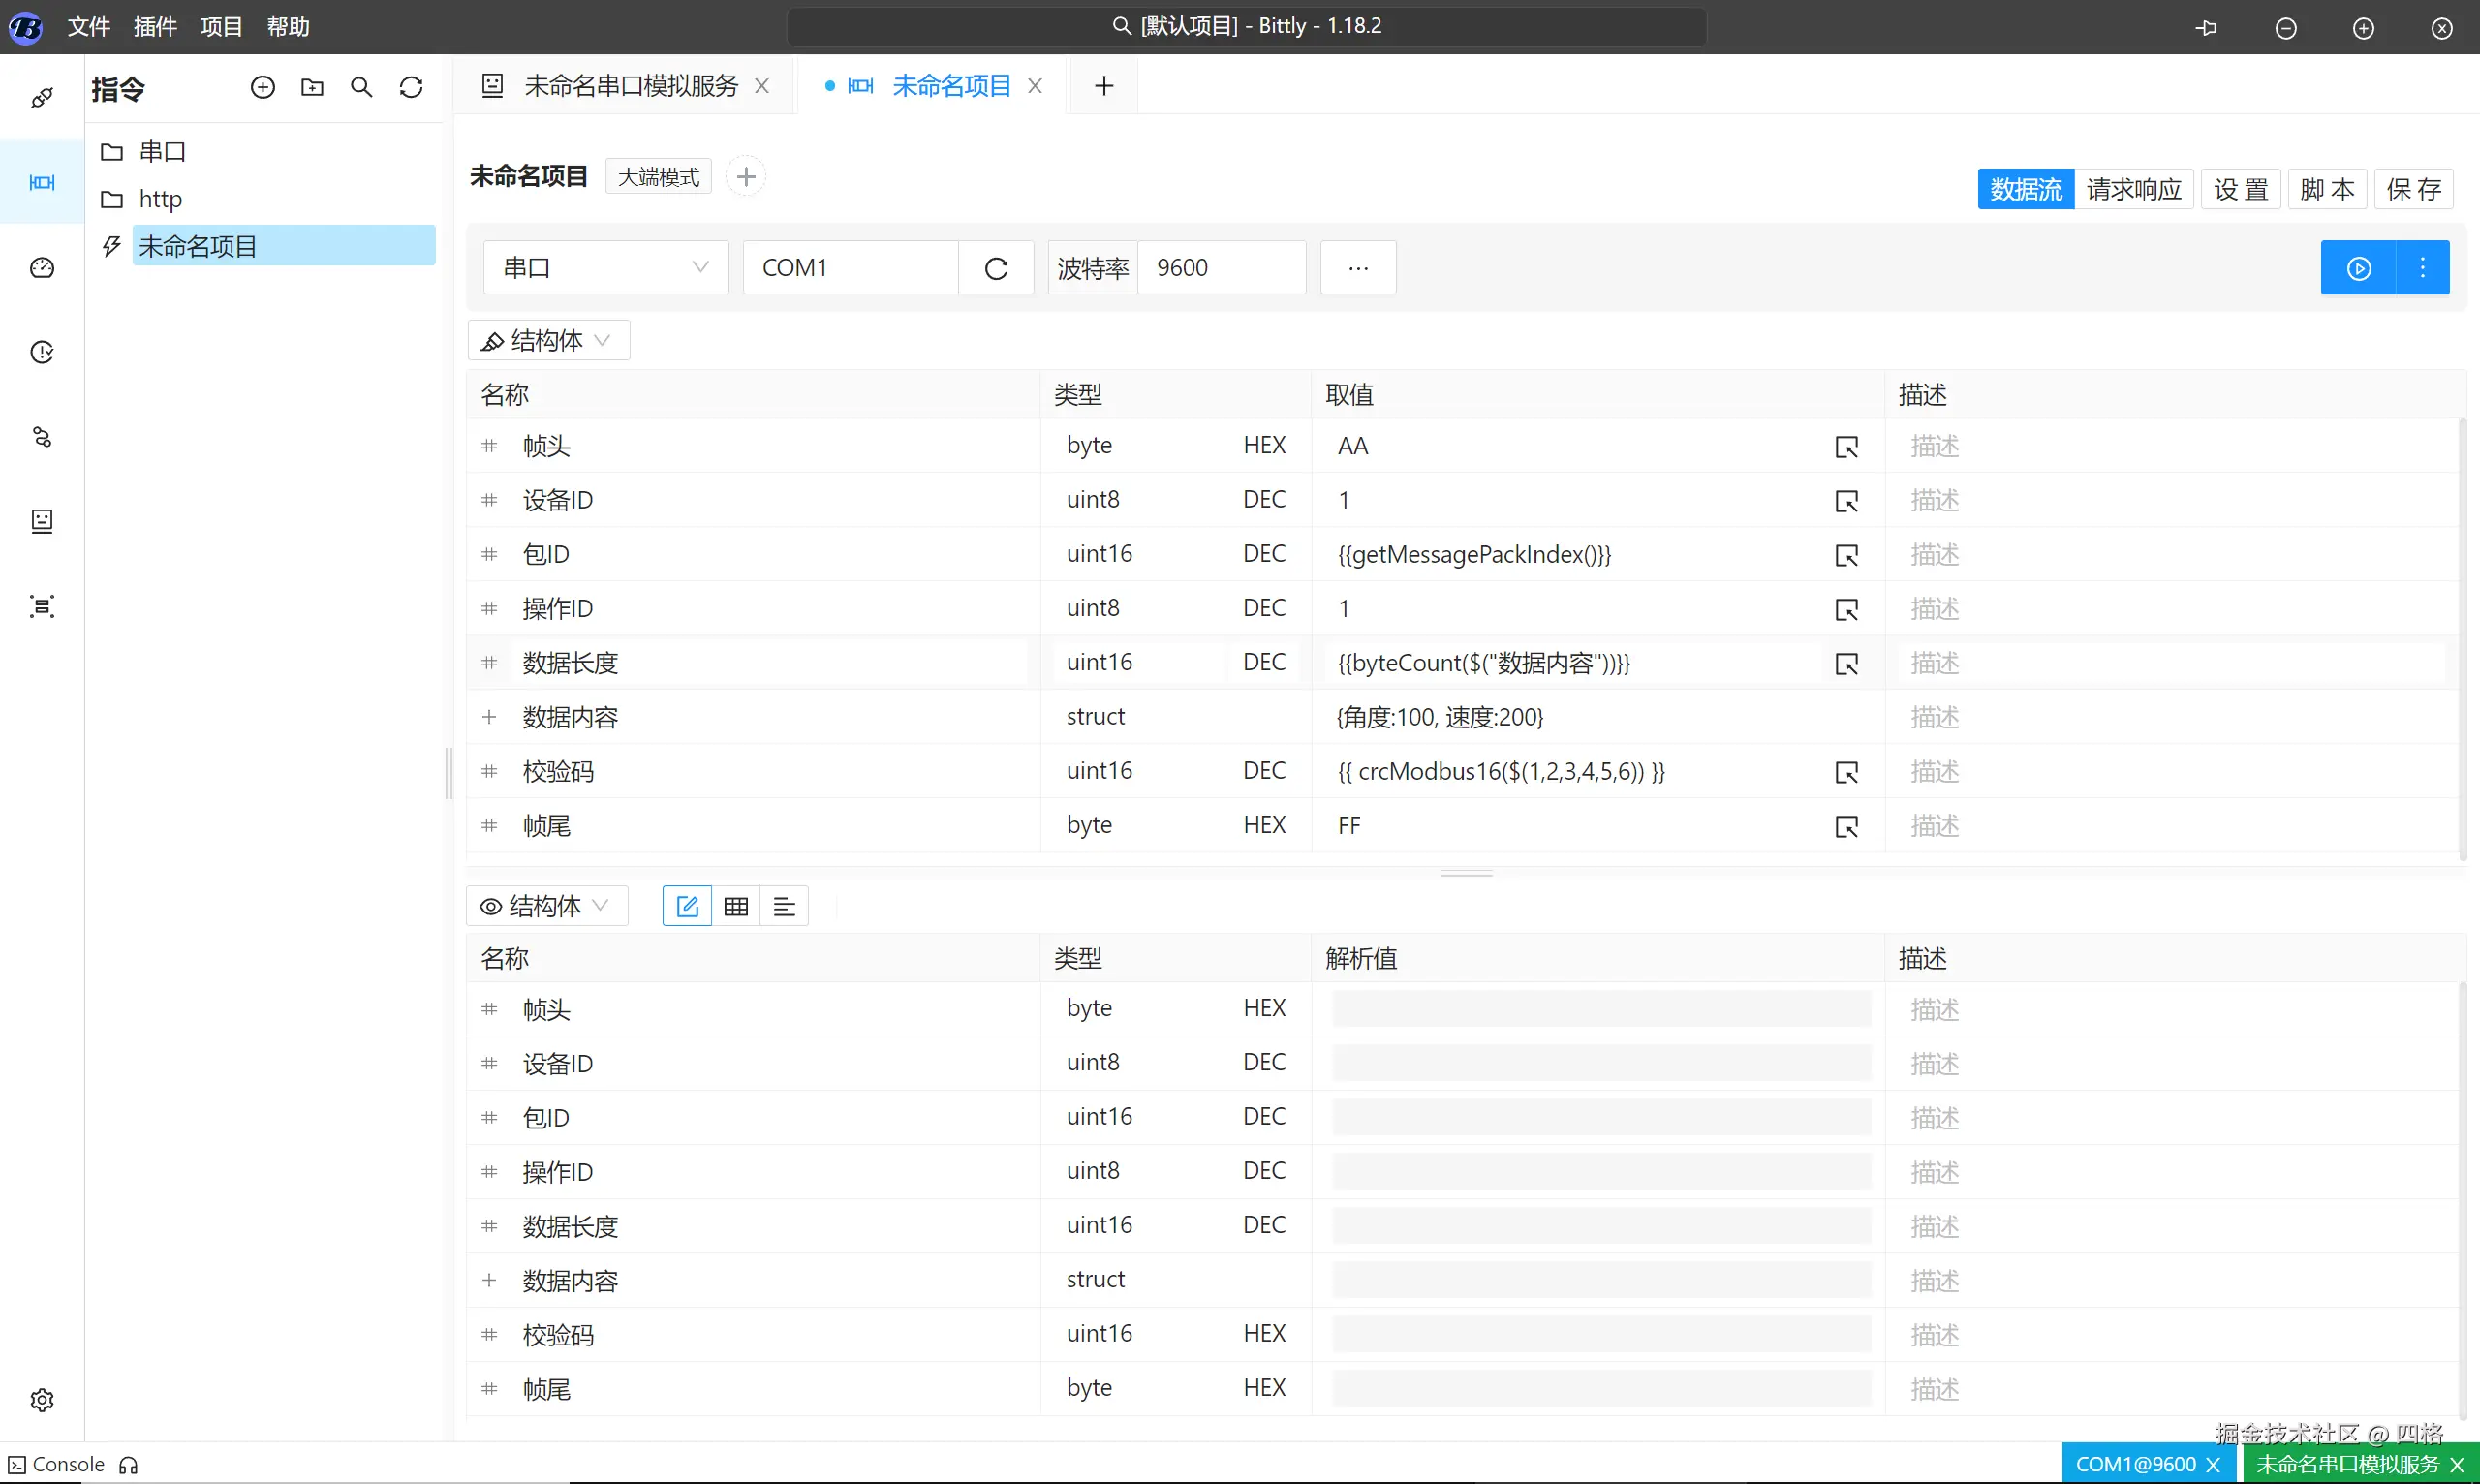Image resolution: width=2480 pixels, height=1484 pixels.
Task: Switch parse view to table mode
Action: tap(736, 906)
